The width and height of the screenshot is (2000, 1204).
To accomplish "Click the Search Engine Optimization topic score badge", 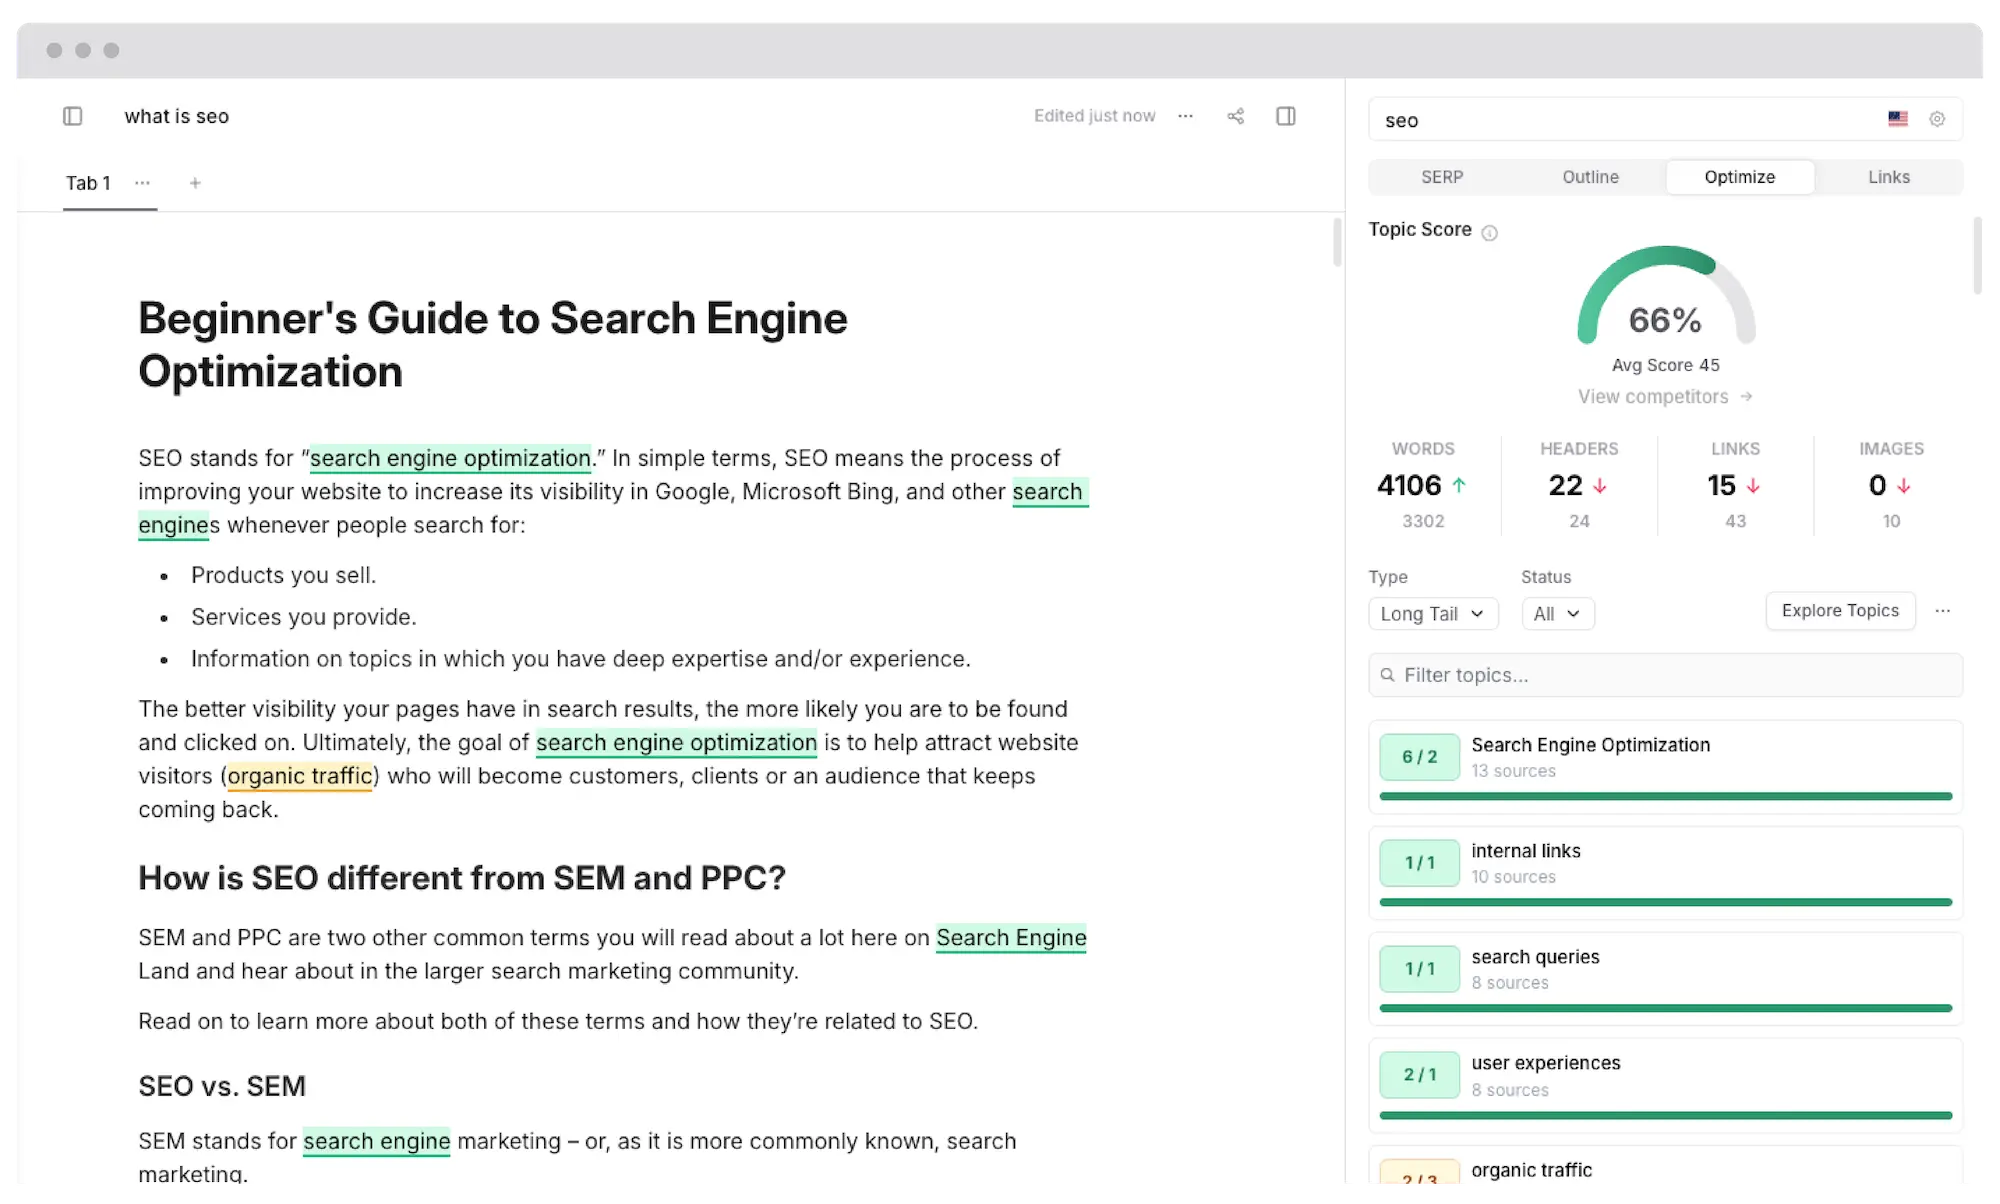I will click(1420, 756).
